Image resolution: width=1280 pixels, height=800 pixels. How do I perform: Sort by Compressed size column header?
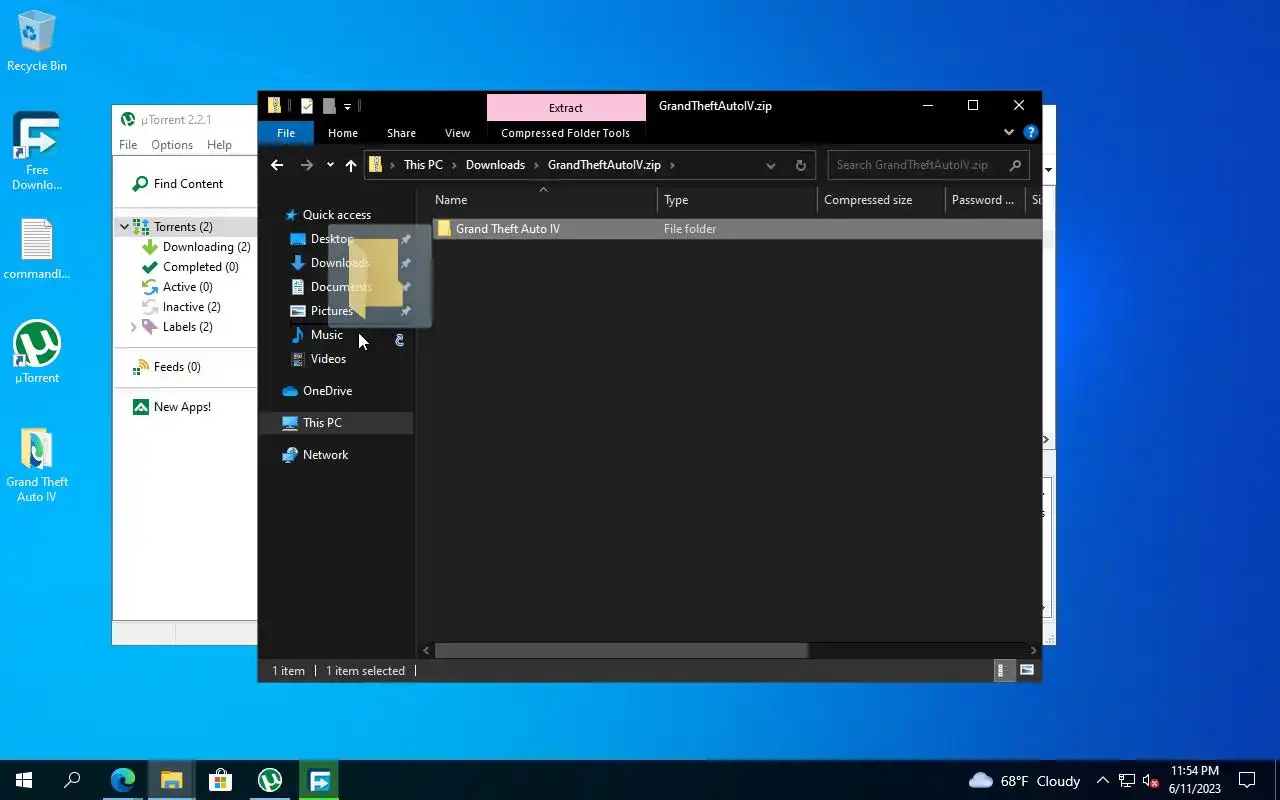(881, 200)
